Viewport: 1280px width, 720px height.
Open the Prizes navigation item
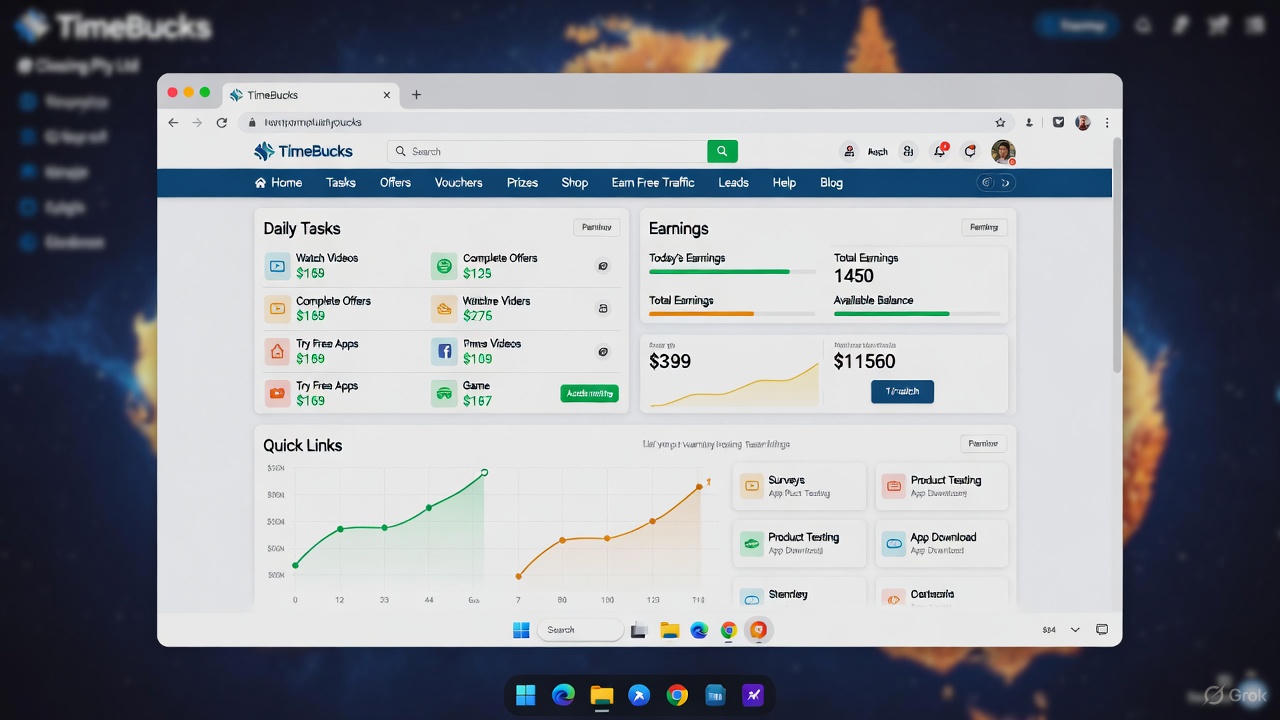(522, 183)
